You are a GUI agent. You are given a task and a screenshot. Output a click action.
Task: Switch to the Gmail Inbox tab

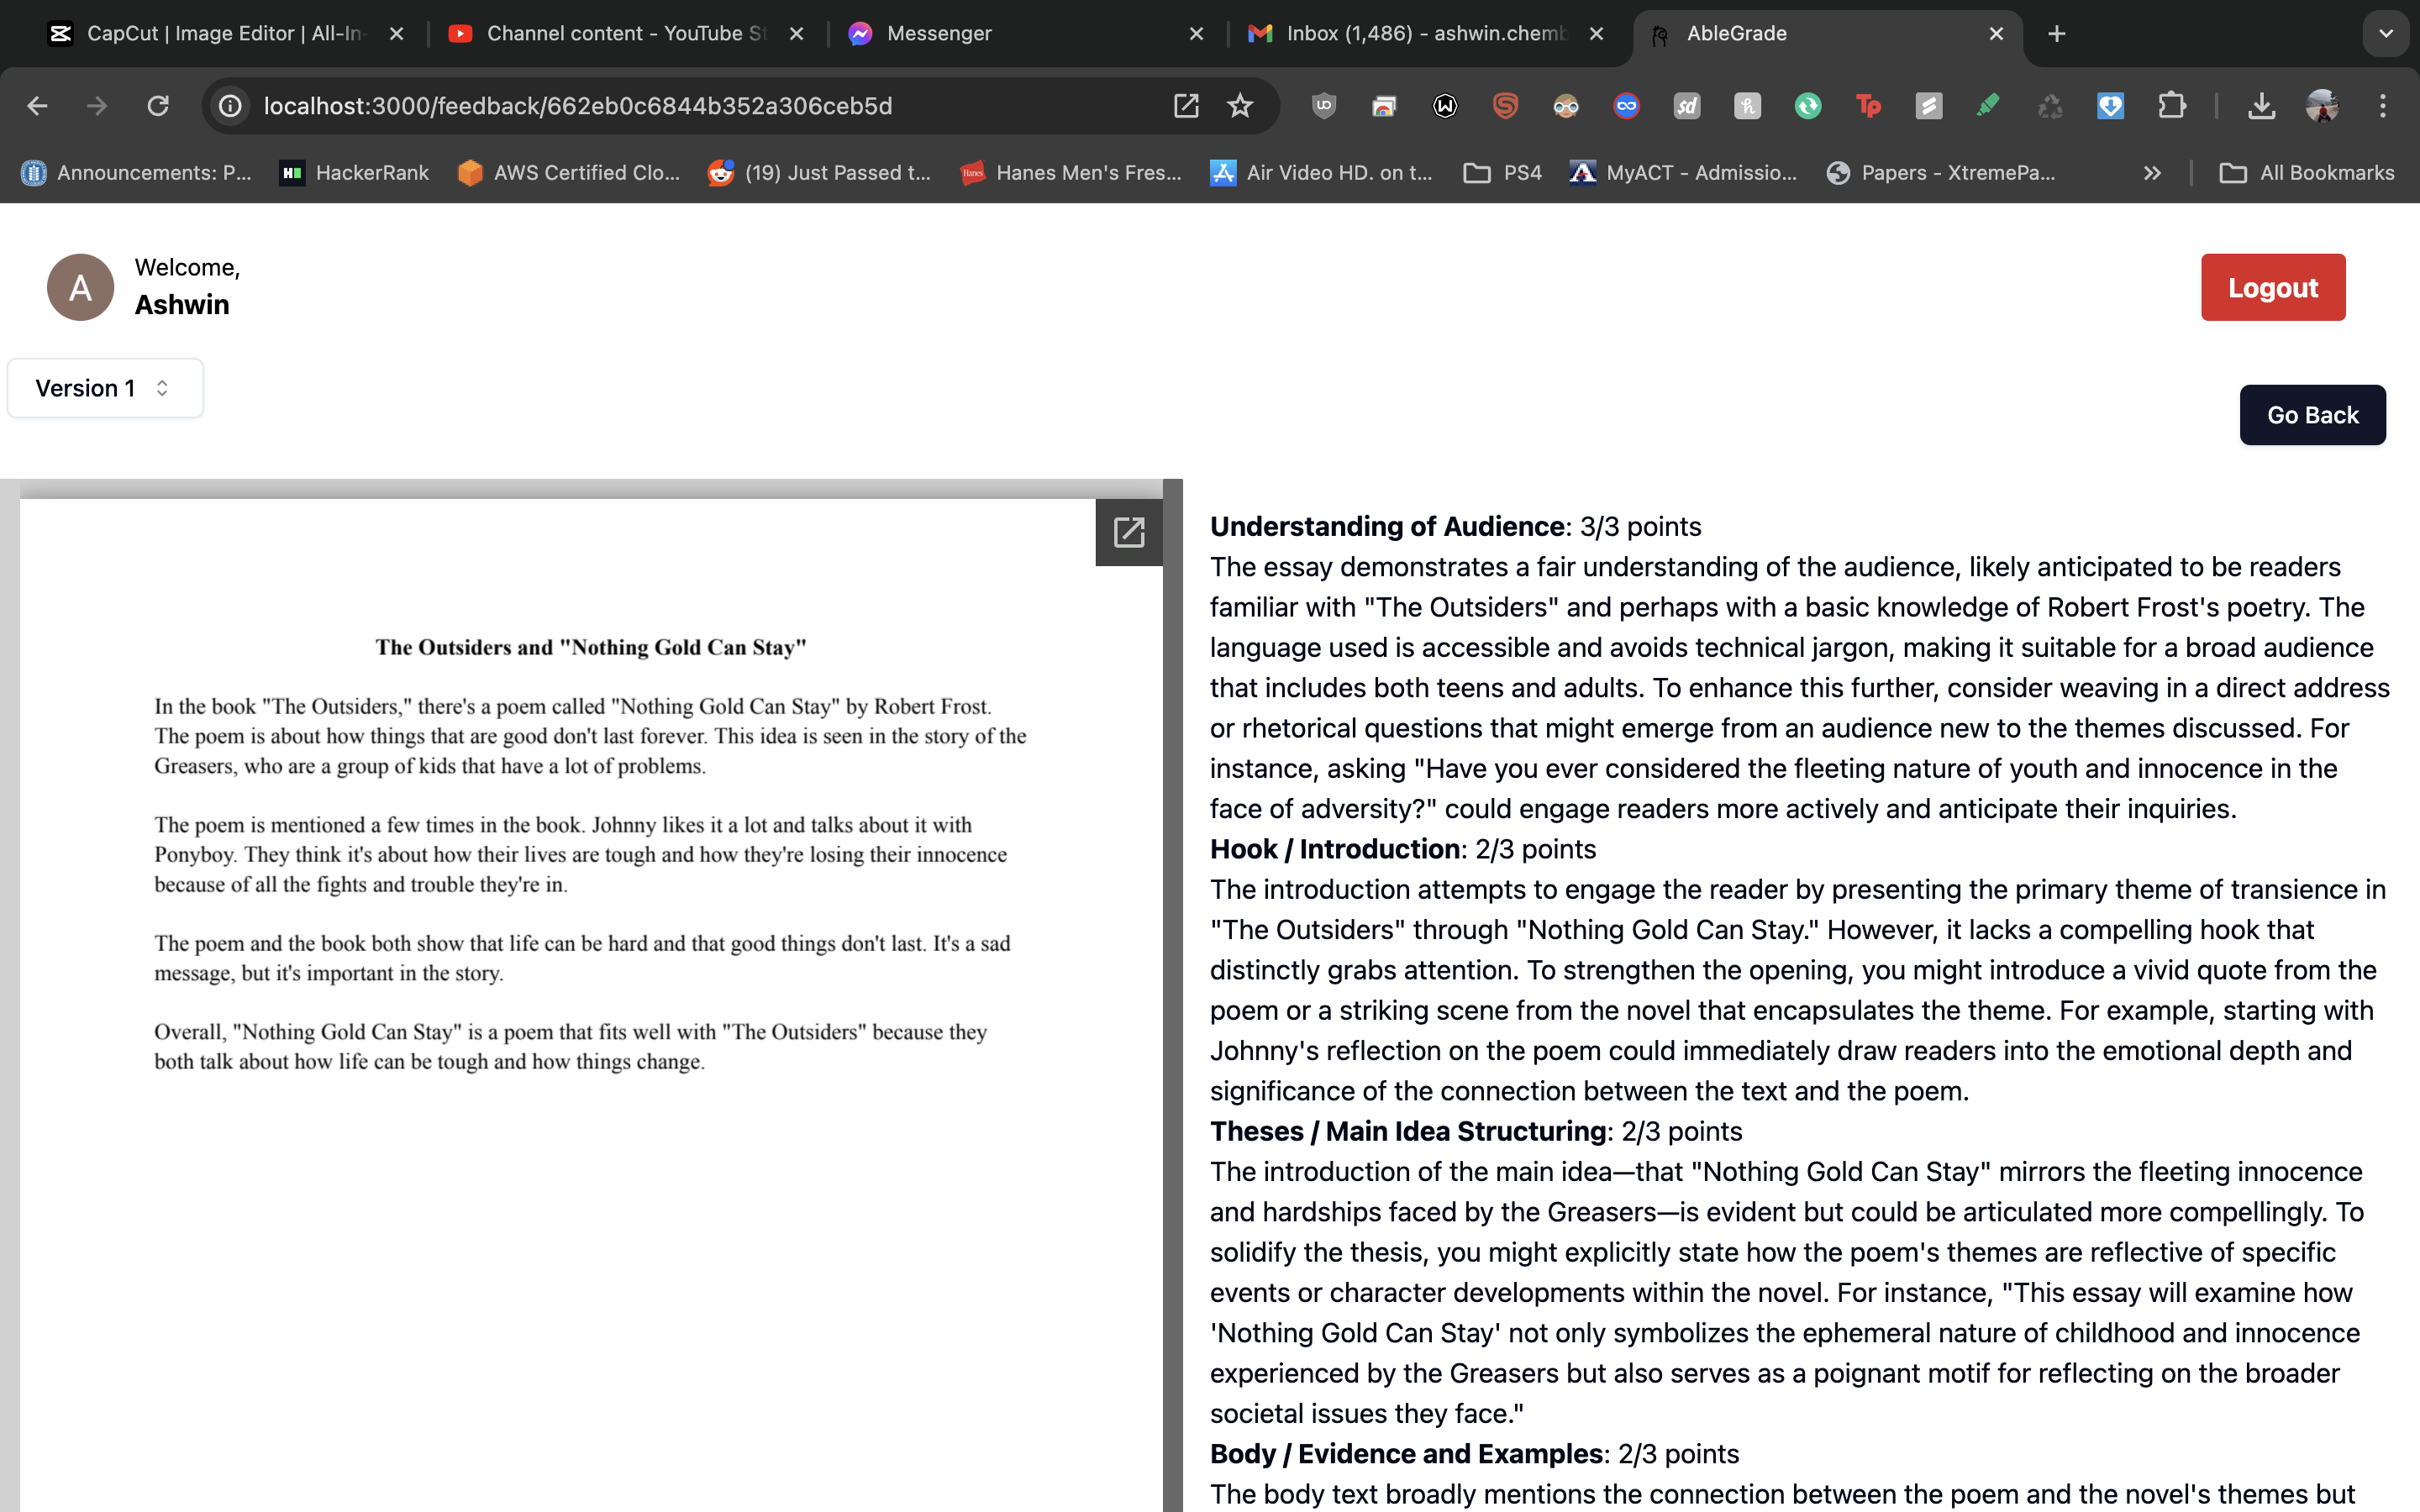pyautogui.click(x=1420, y=34)
